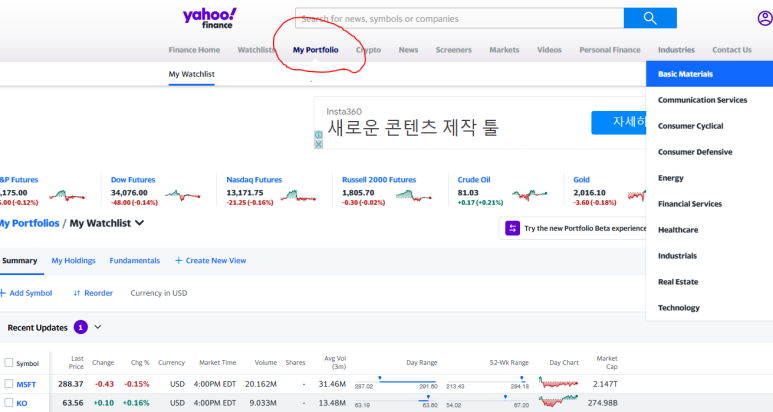Switch to the Fundamentals tab
Screen dimensions: 773x412
pyautogui.click(x=135, y=261)
